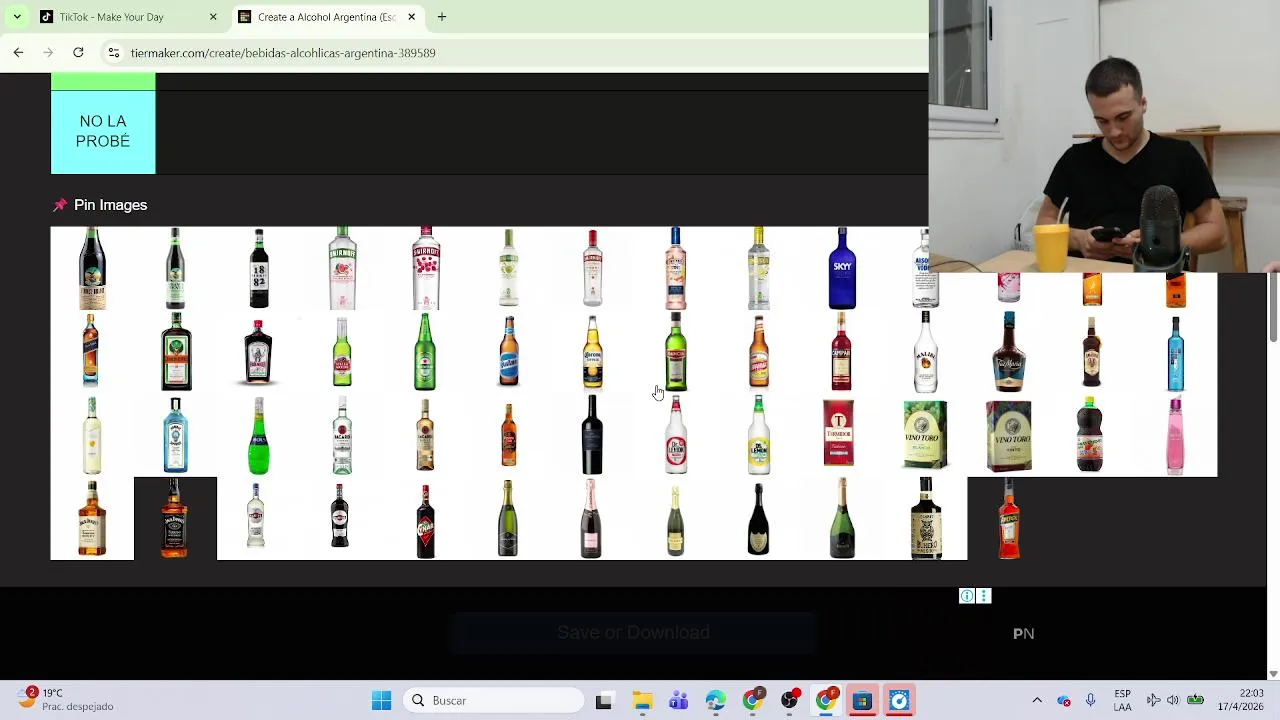This screenshot has width=1280, height=720.
Task: Open the tab search chevron
Action: click(x=17, y=17)
